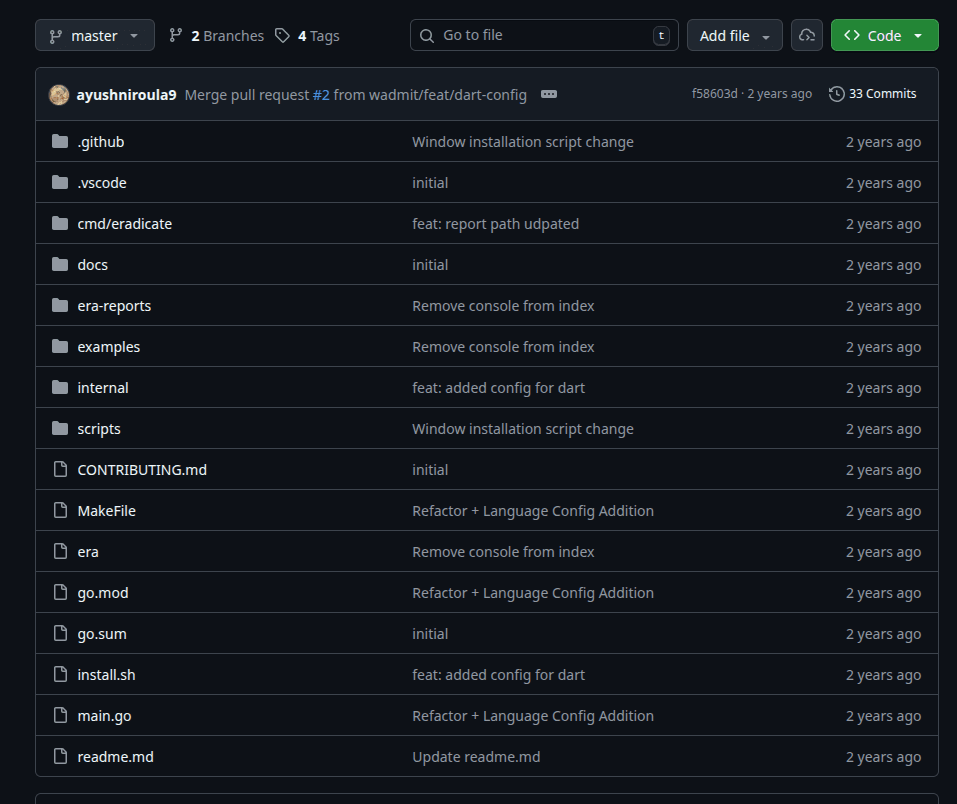This screenshot has height=804, width=957.
Task: Open pull request #2 link
Action: coord(321,94)
